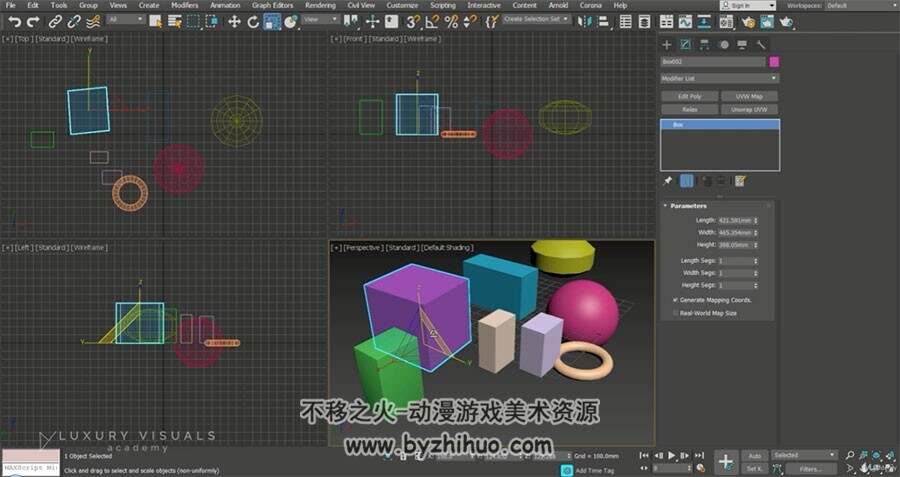Image resolution: width=900 pixels, height=477 pixels.
Task: Open Rendered Frame Window icon
Action: coord(767,22)
